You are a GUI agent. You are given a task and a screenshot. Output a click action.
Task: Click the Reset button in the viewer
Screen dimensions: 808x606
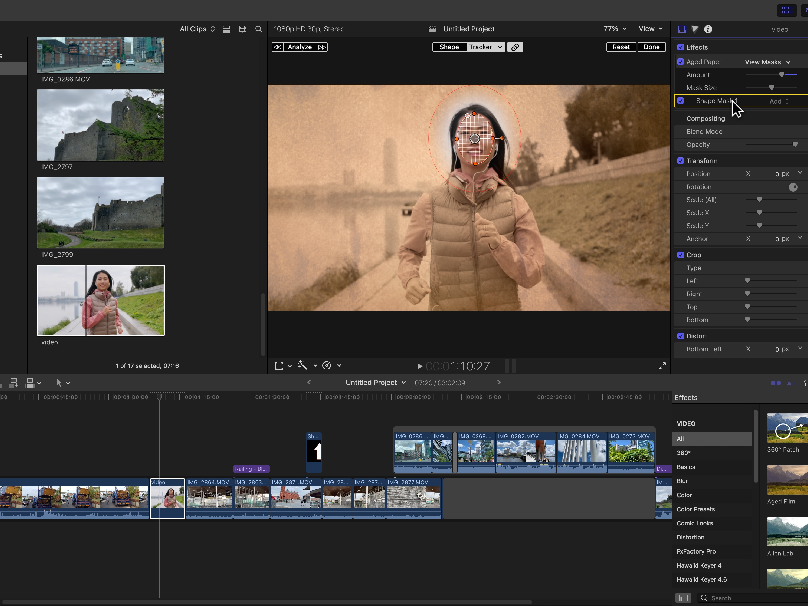(621, 47)
